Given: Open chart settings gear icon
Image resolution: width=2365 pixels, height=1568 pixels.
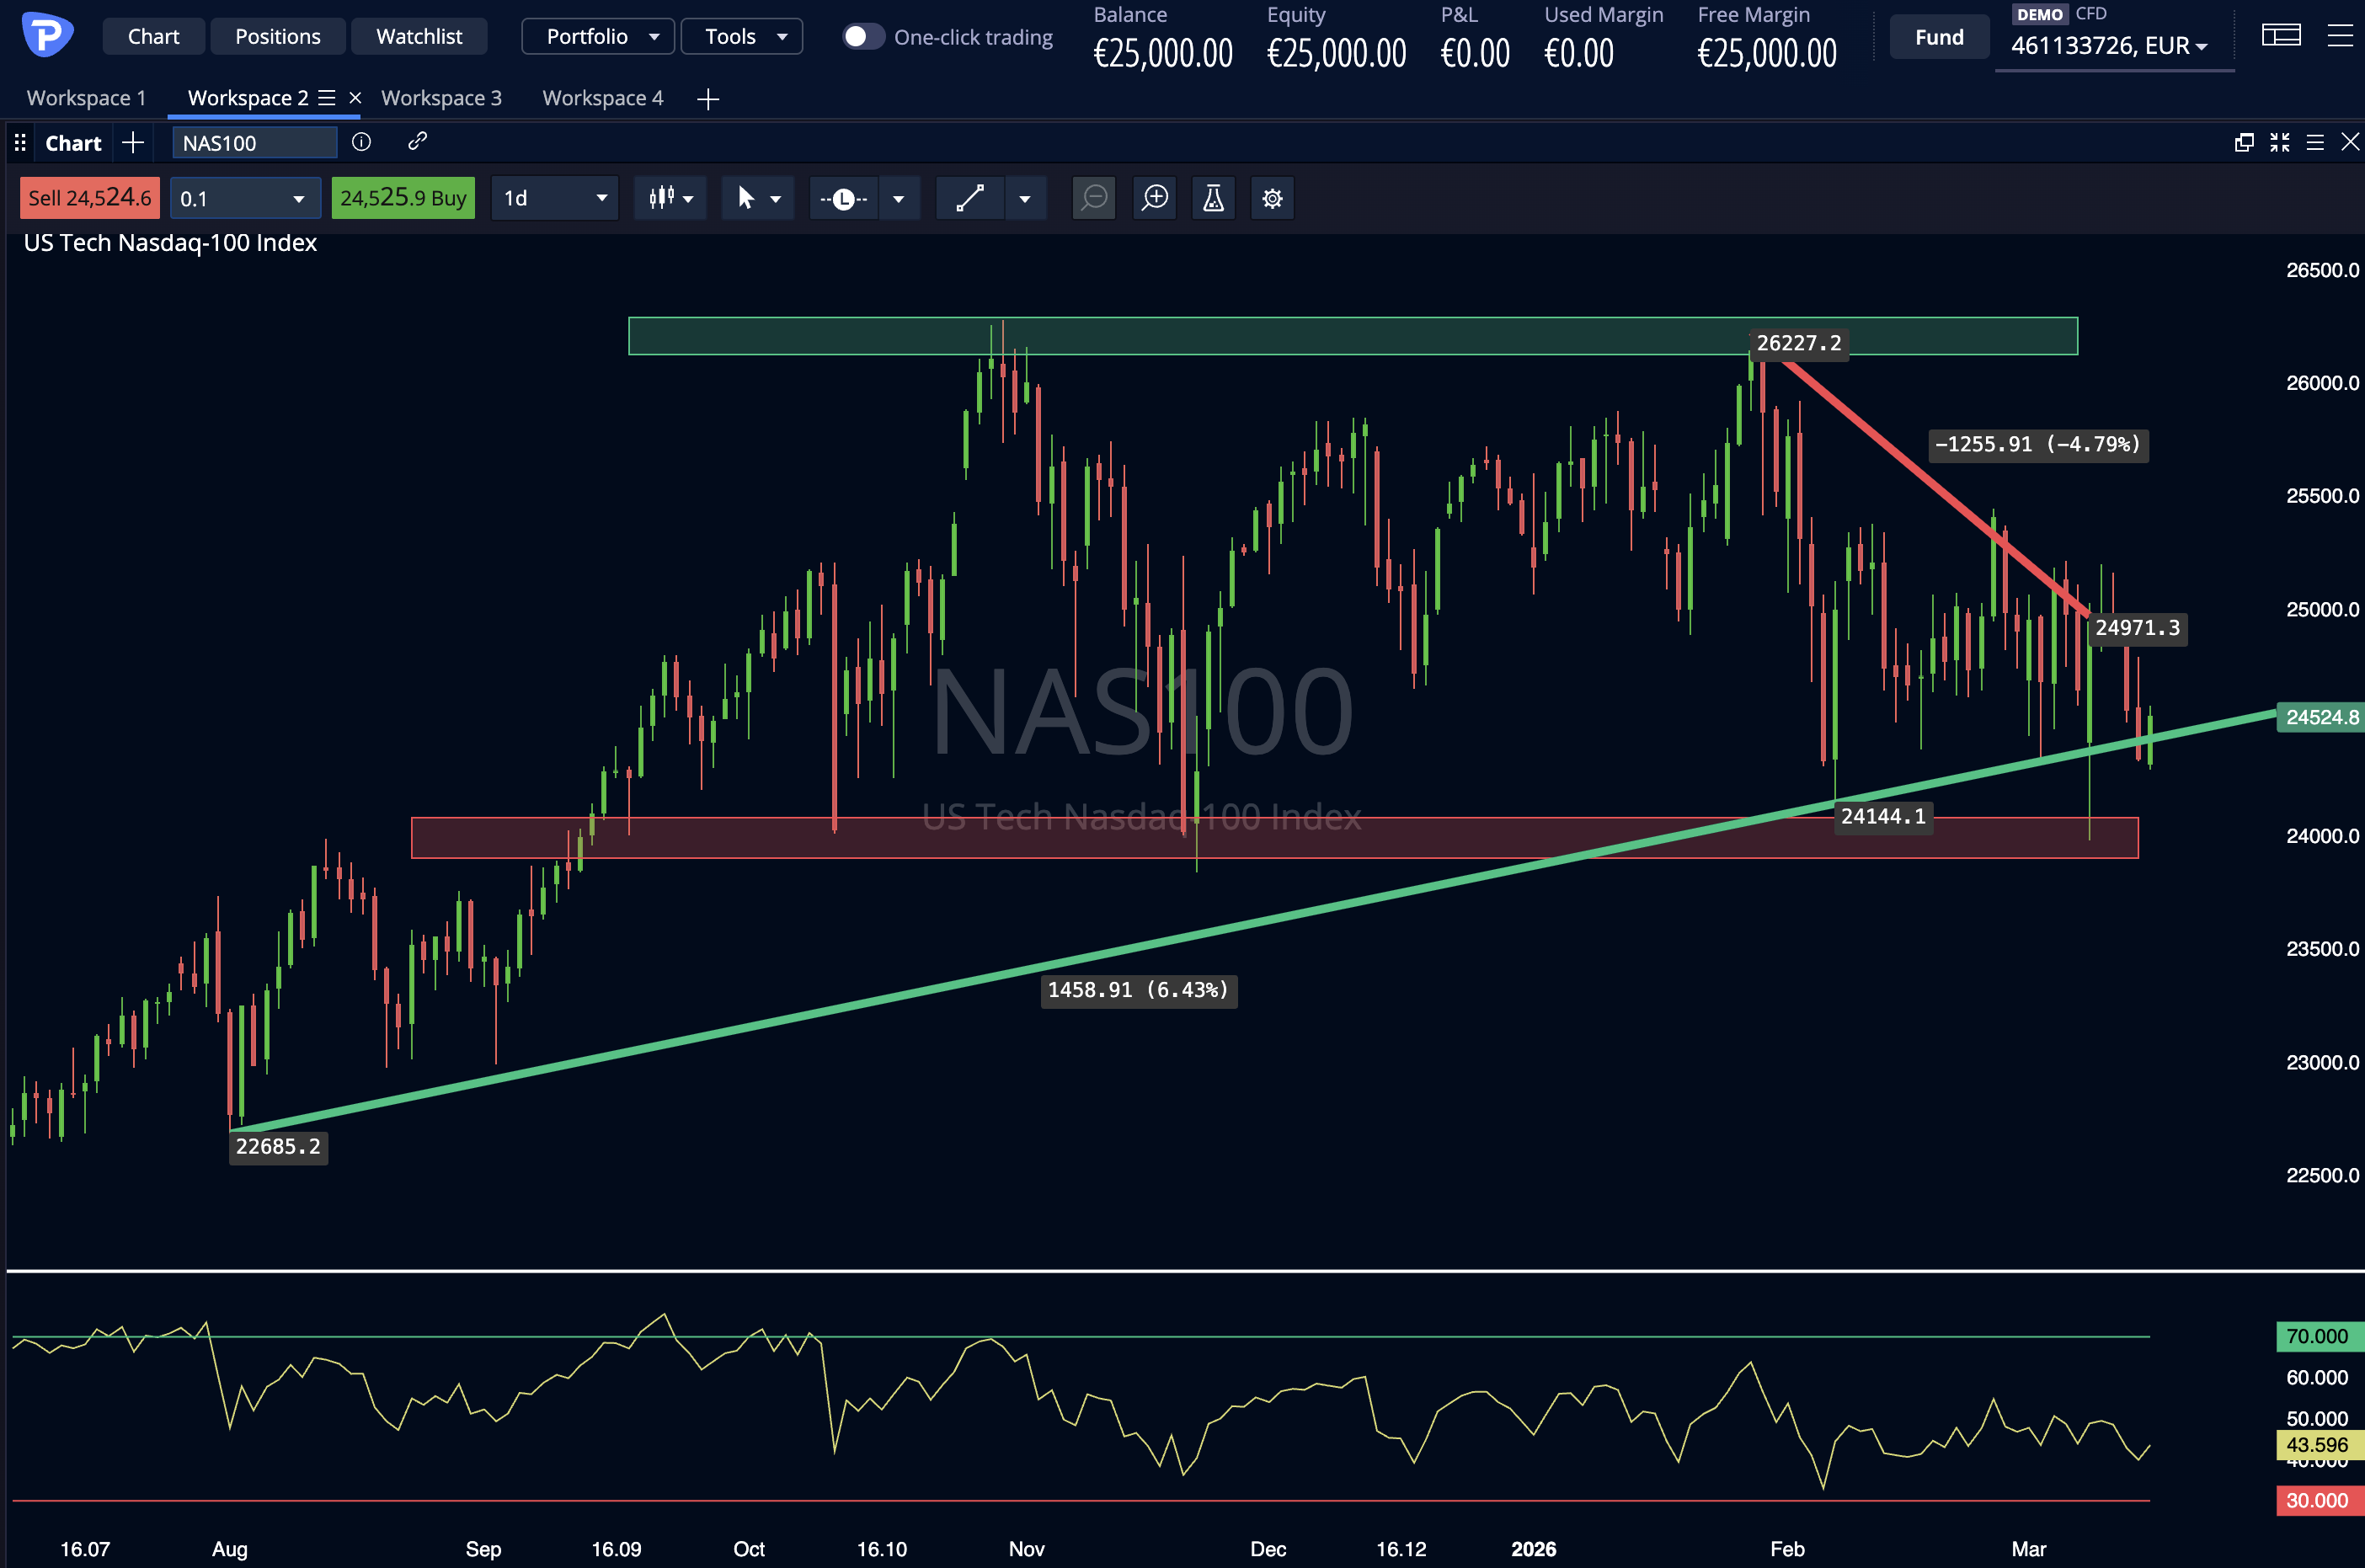Looking at the screenshot, I should (x=1272, y=198).
